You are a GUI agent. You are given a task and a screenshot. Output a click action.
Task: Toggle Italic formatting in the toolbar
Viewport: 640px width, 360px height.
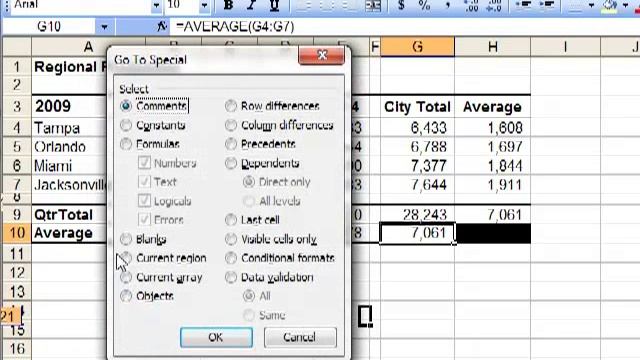click(x=251, y=5)
